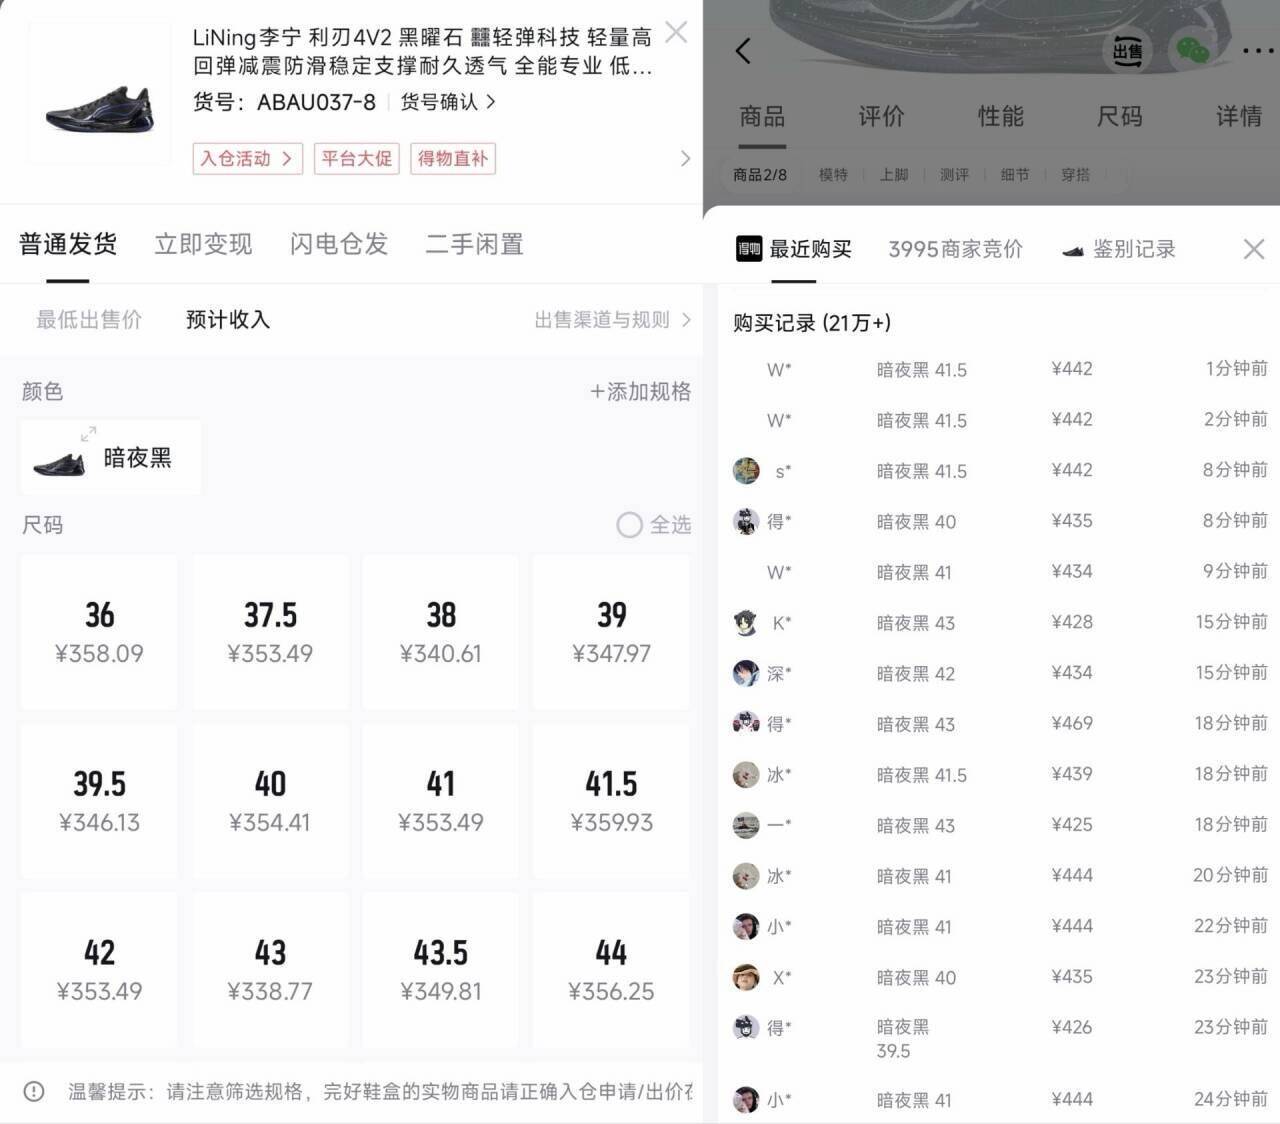Open 货号确认 link
The width and height of the screenshot is (1280, 1124).
point(448,102)
